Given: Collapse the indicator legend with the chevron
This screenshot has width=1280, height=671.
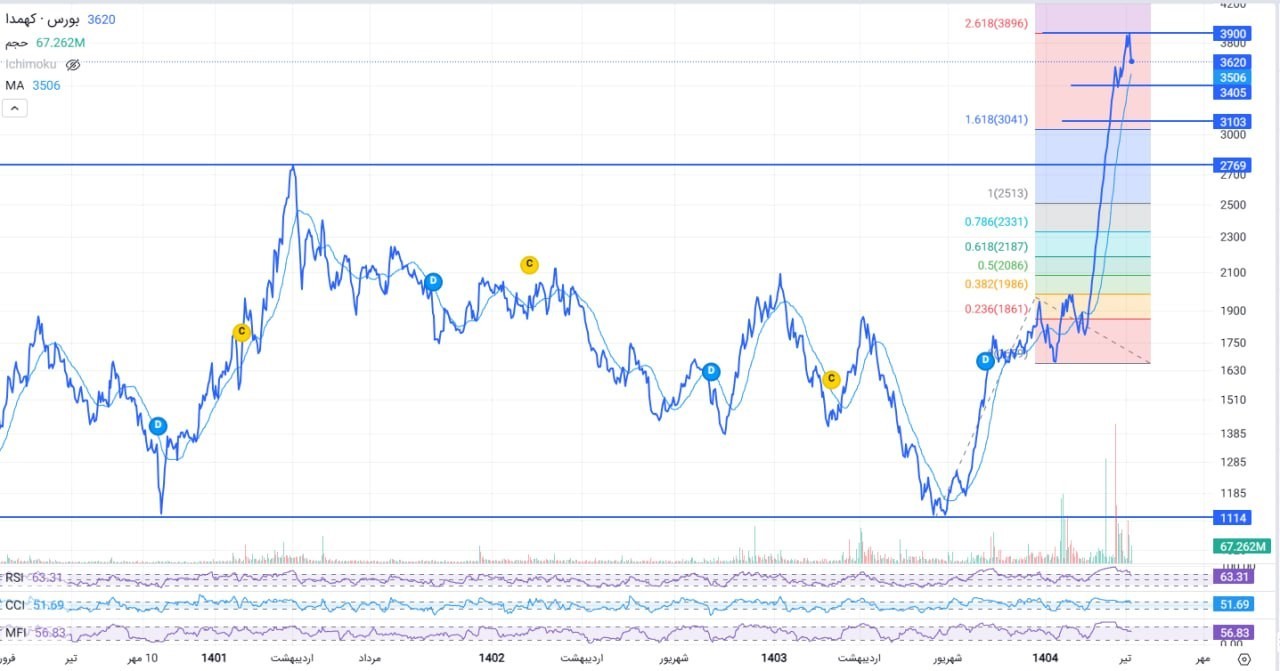Looking at the screenshot, I should pos(15,108).
